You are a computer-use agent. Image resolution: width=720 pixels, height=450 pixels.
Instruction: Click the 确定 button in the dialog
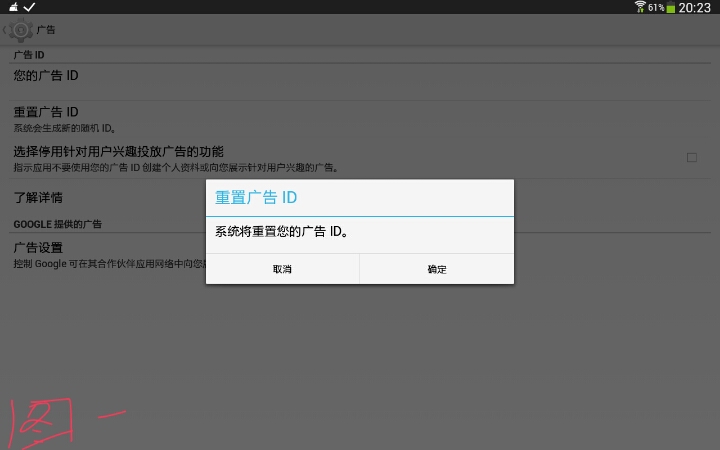(436, 269)
